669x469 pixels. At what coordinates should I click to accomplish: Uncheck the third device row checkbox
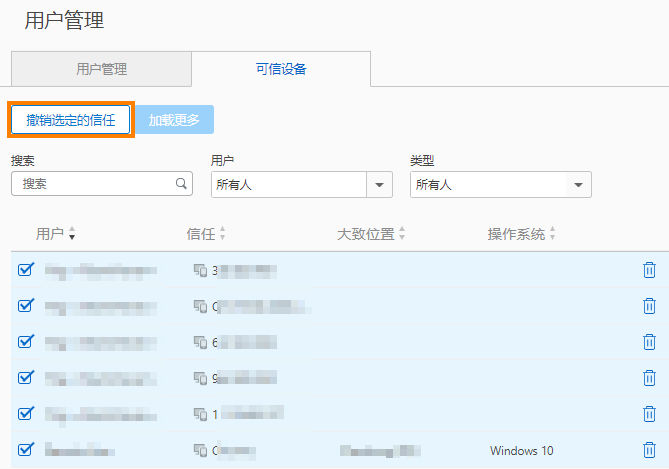26,341
